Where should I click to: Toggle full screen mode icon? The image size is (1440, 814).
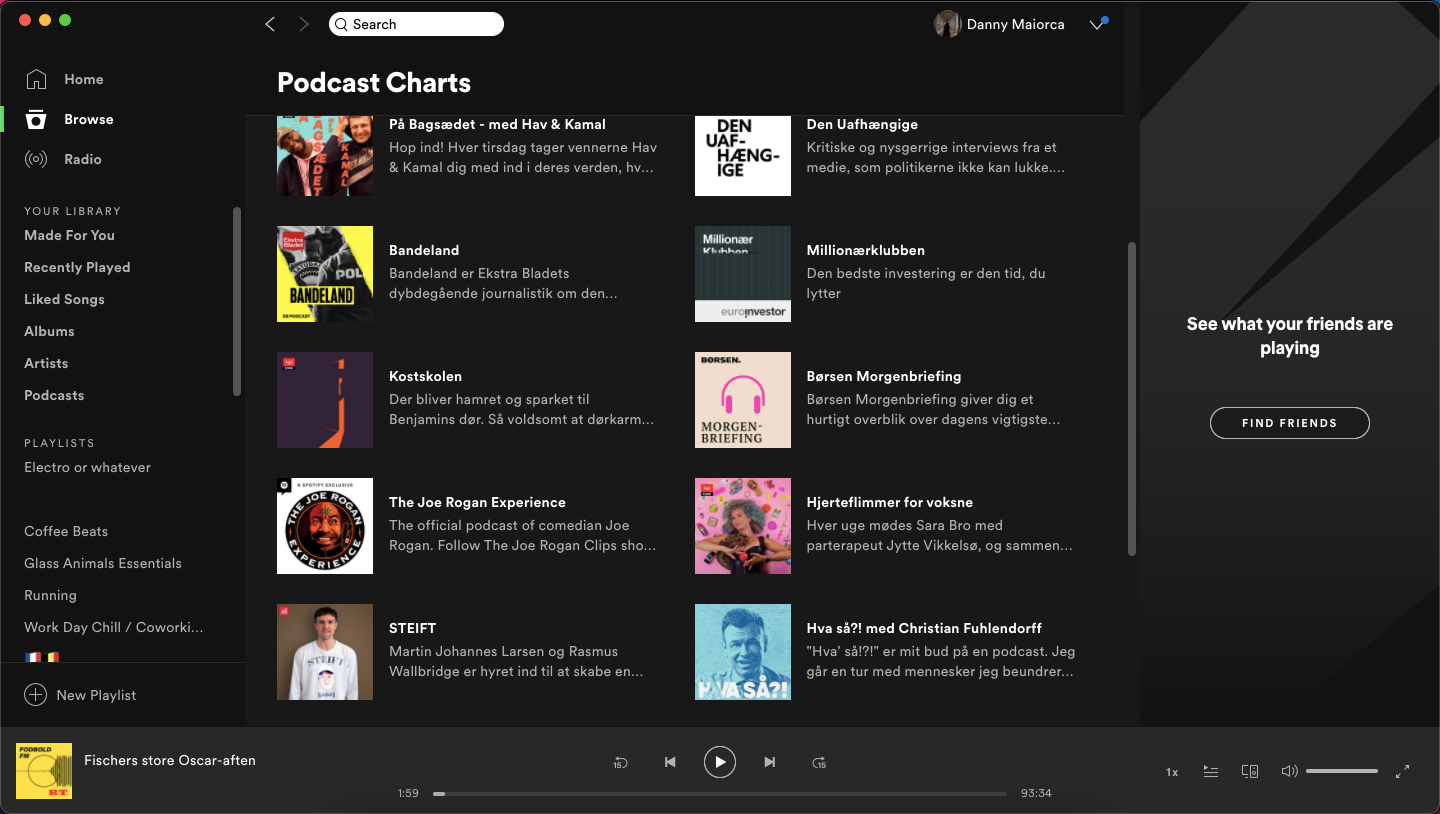pyautogui.click(x=1402, y=771)
